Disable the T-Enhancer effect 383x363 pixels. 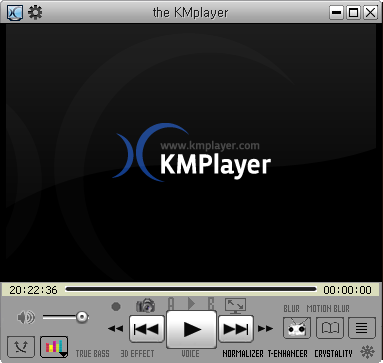tap(288, 354)
